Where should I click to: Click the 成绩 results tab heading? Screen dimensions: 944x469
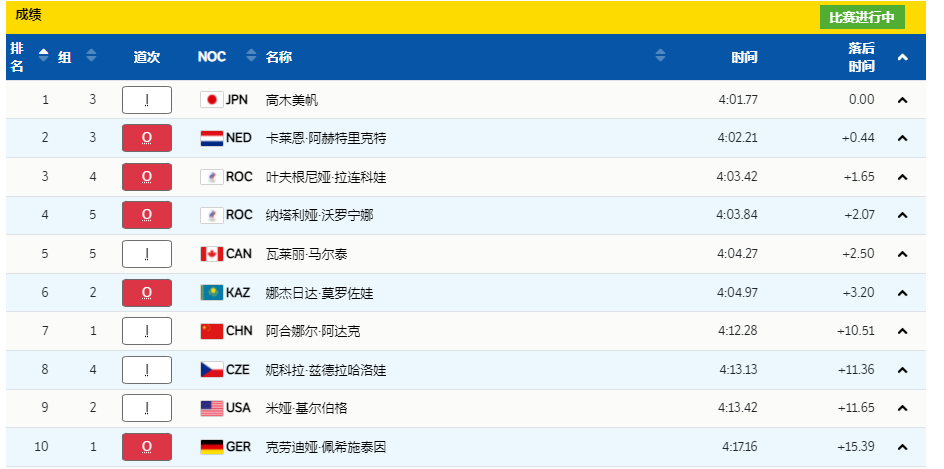[x=28, y=15]
